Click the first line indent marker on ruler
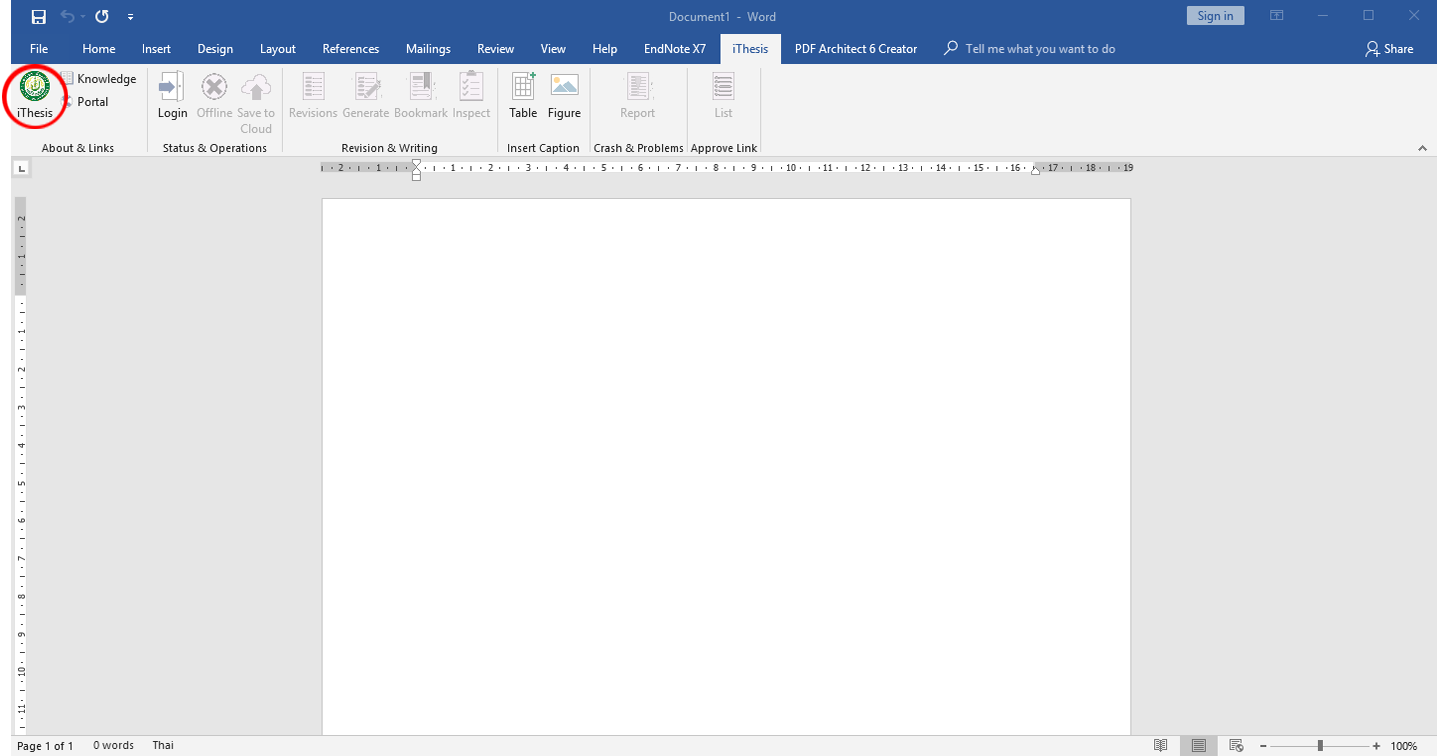The width and height of the screenshot is (1437, 756). (x=416, y=164)
